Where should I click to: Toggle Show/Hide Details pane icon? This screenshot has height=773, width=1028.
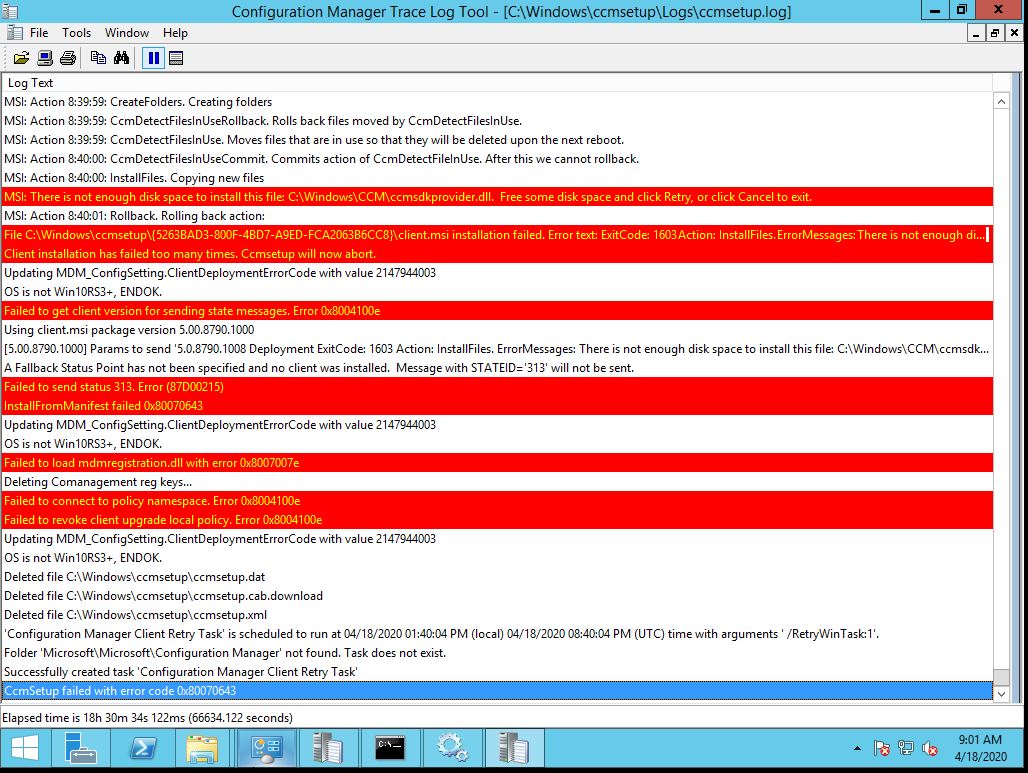[176, 58]
